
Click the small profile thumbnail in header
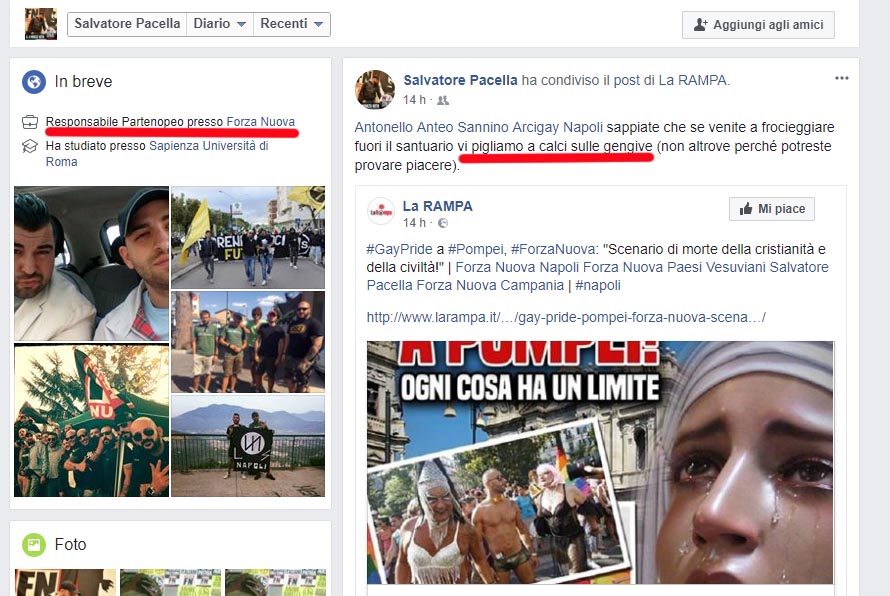click(41, 24)
